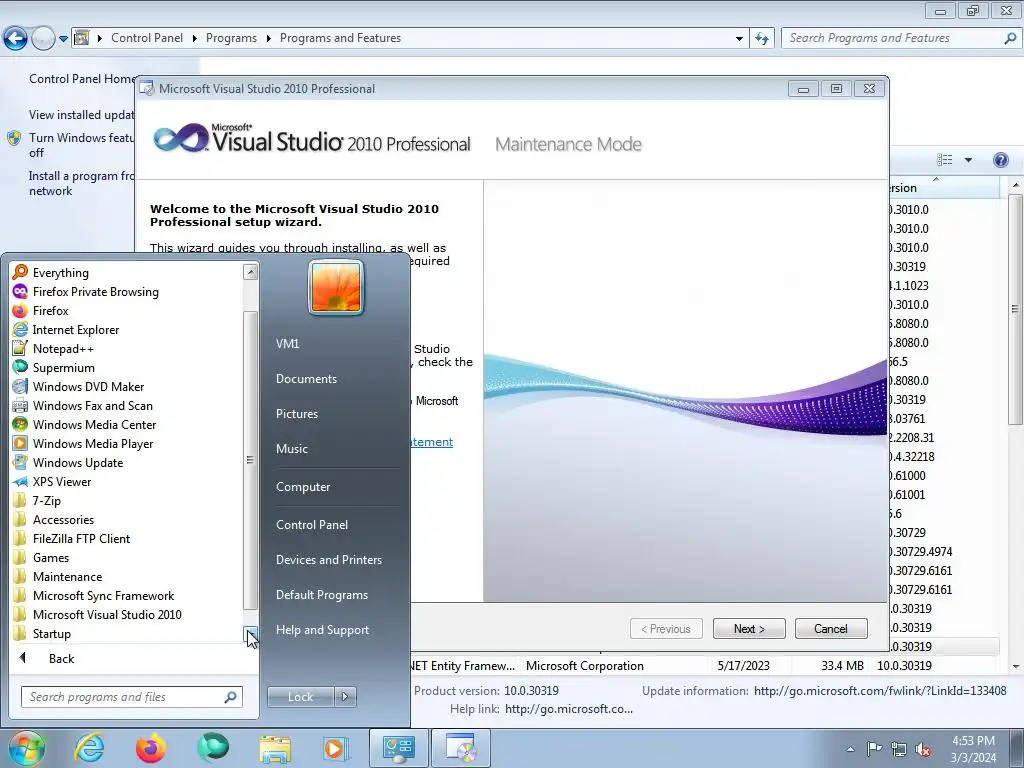This screenshot has height=768, width=1024.
Task: Open Action Center flag icon
Action: point(874,749)
